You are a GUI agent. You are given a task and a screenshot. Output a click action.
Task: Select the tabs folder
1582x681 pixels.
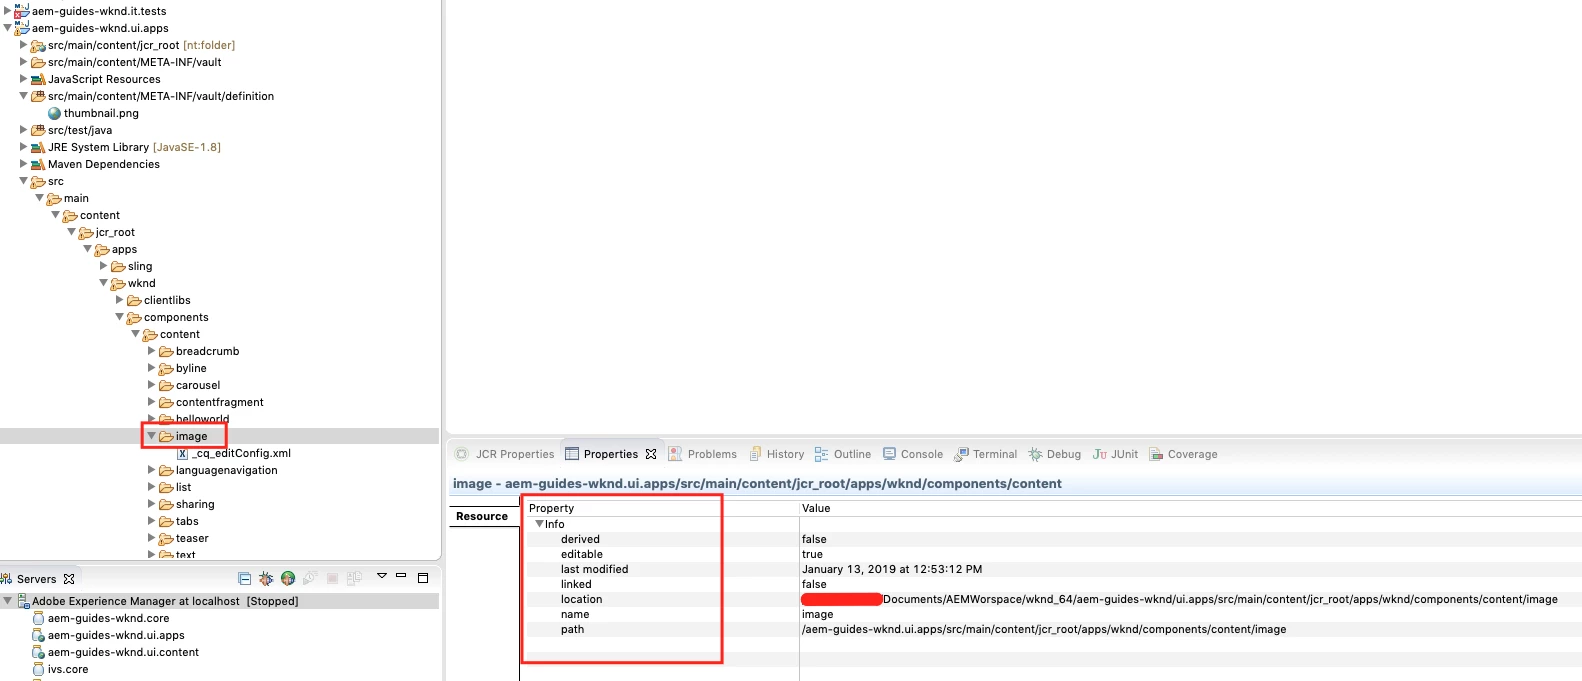[187, 521]
